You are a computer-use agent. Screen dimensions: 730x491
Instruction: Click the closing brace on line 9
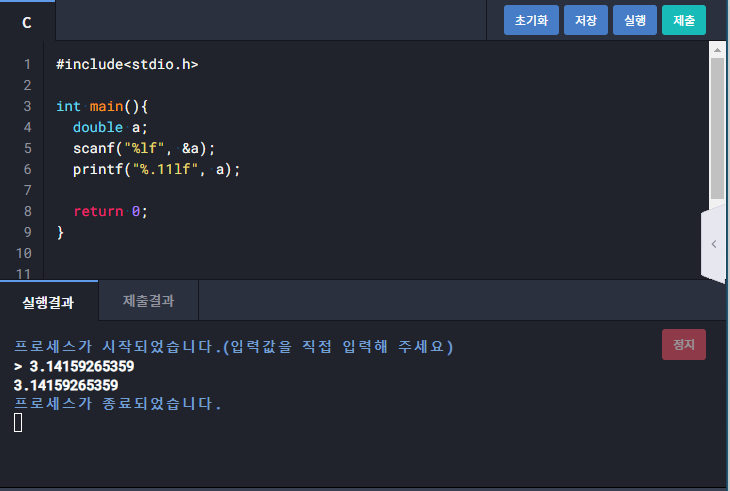coord(60,232)
